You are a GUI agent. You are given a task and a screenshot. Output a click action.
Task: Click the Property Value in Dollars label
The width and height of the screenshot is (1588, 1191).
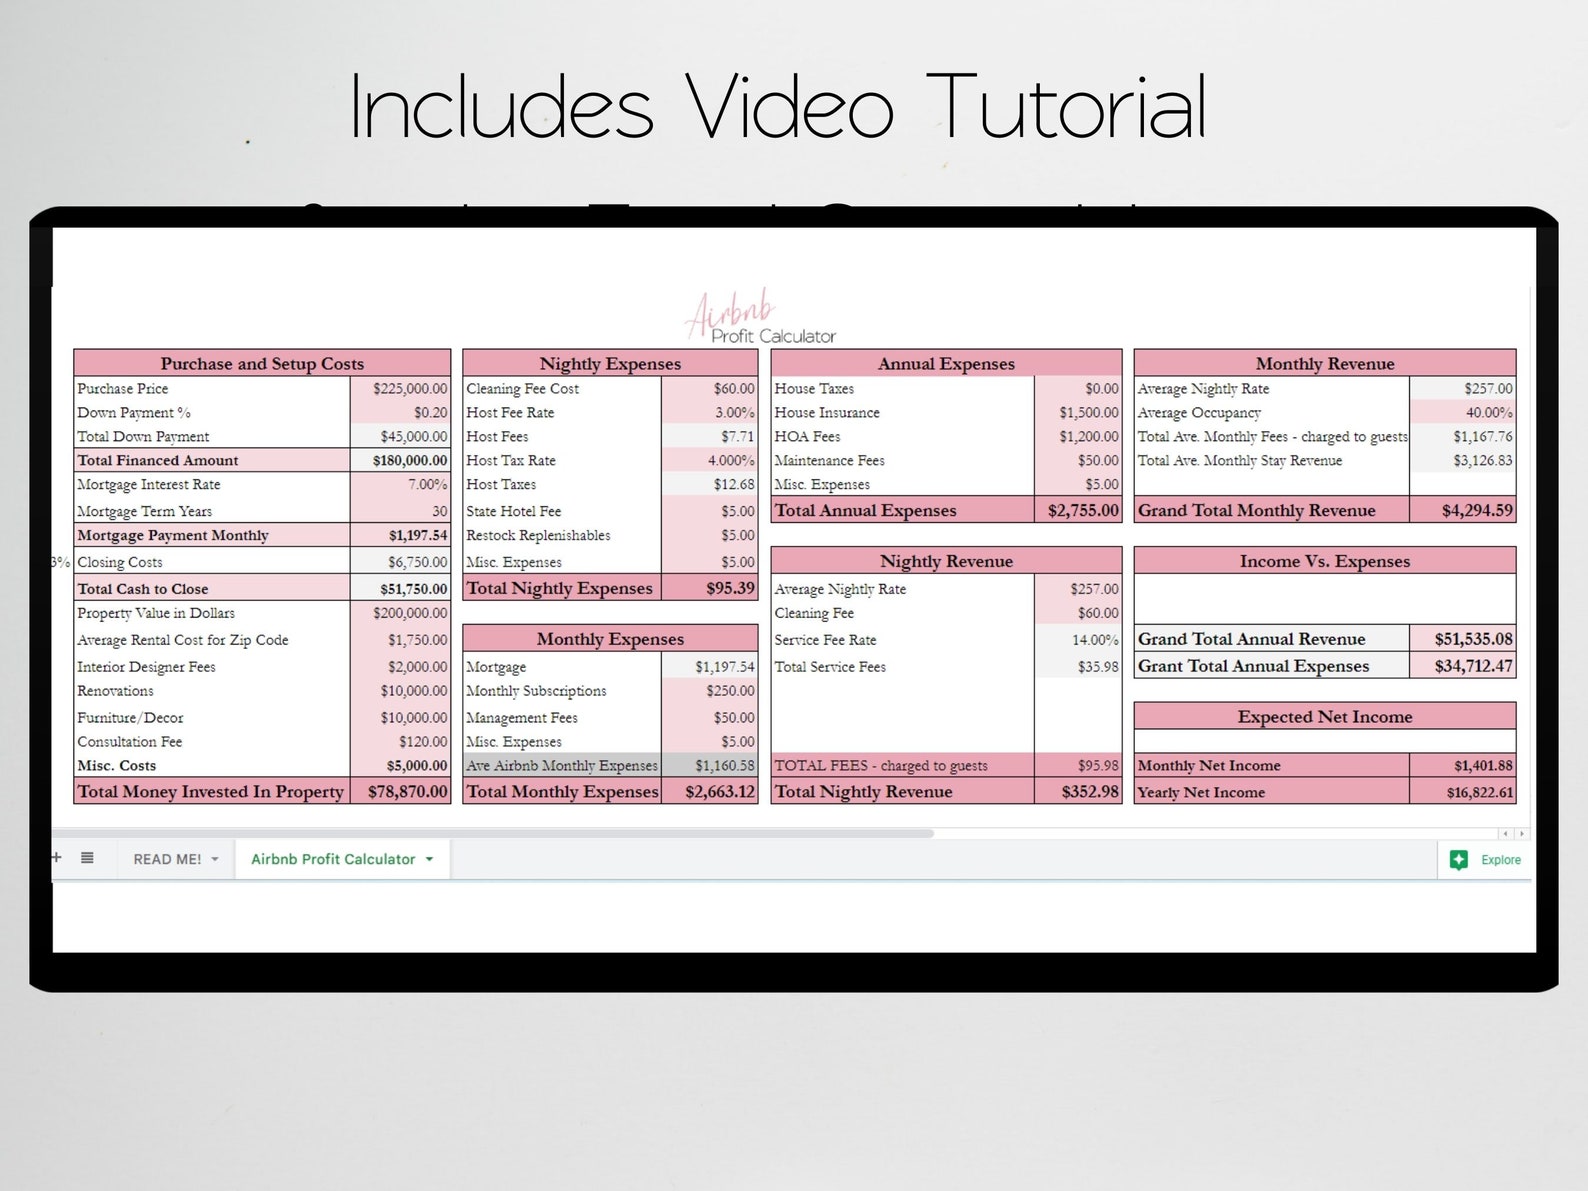click(156, 614)
